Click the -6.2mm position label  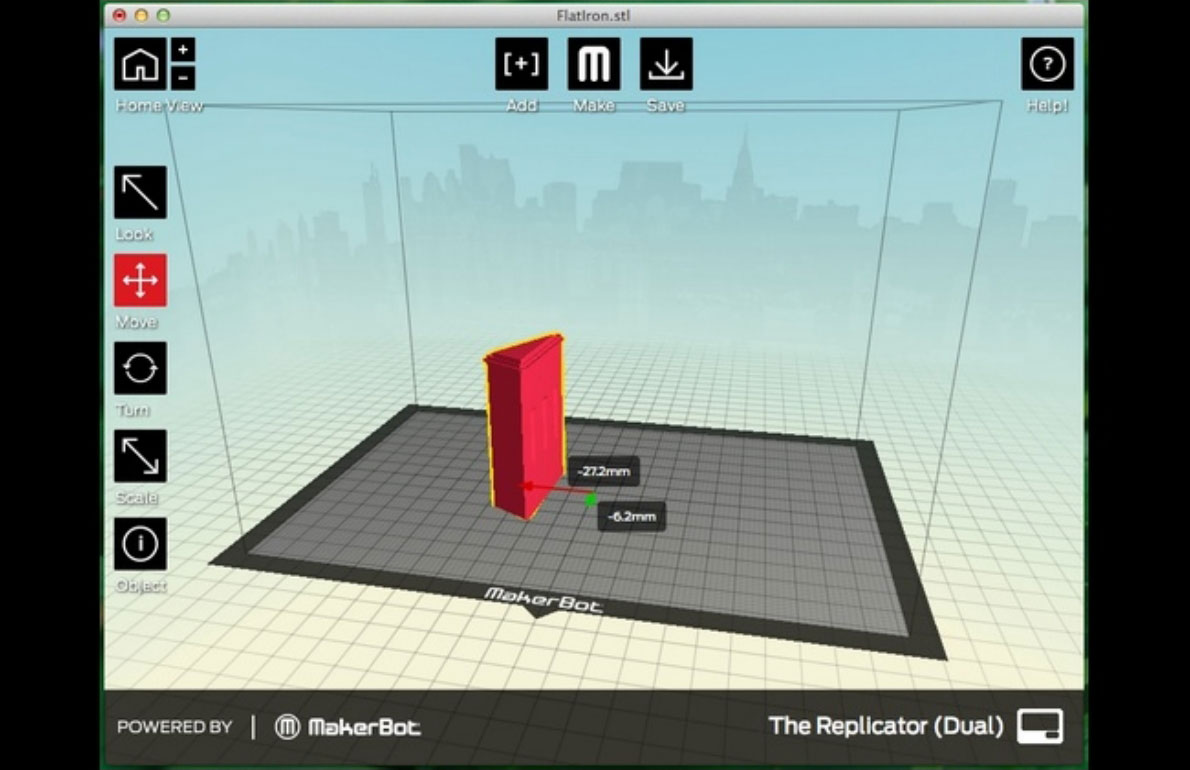[632, 516]
